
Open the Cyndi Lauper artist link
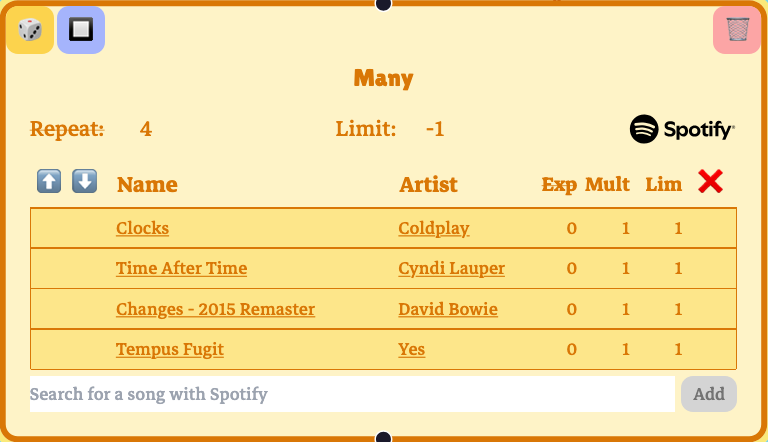[x=451, y=268]
